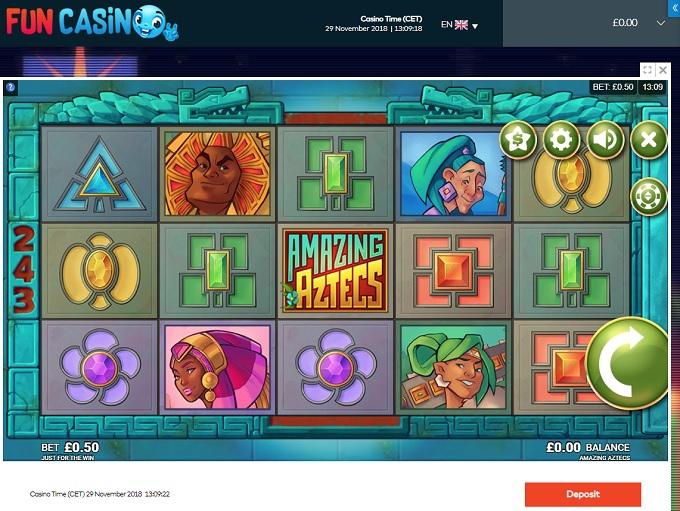This screenshot has width=680, height=511.
Task: Open the EN language dropdown
Action: tap(459, 25)
